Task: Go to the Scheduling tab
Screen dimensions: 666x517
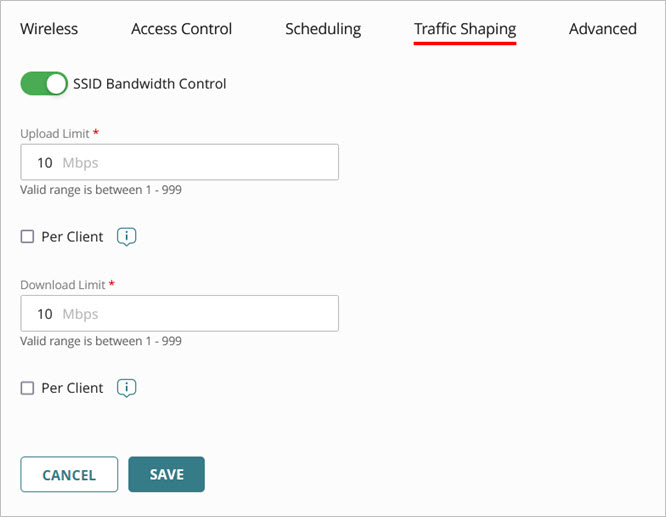Action: 323,29
